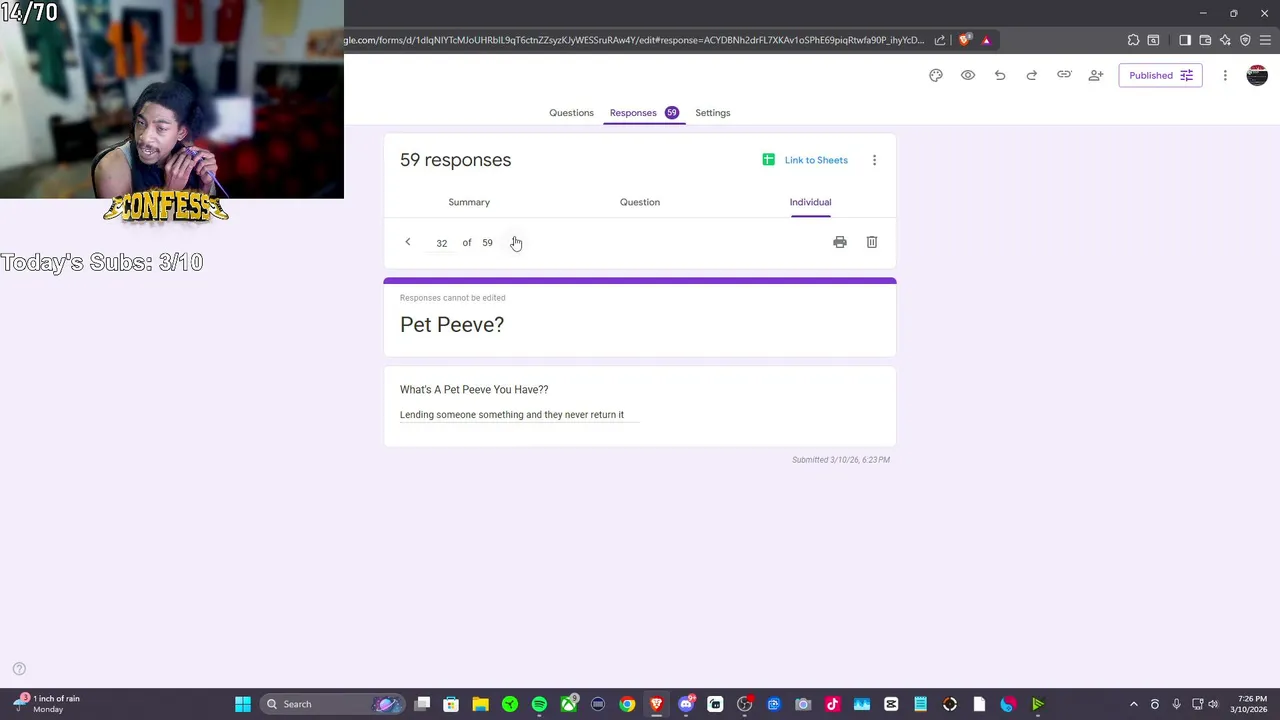
Task: Click the response number field showing 32
Action: coord(441,243)
